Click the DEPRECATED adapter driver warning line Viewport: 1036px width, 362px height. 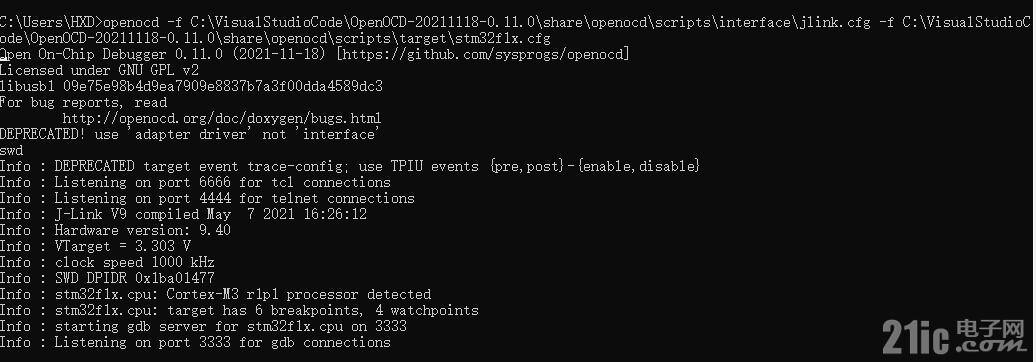[187, 135]
